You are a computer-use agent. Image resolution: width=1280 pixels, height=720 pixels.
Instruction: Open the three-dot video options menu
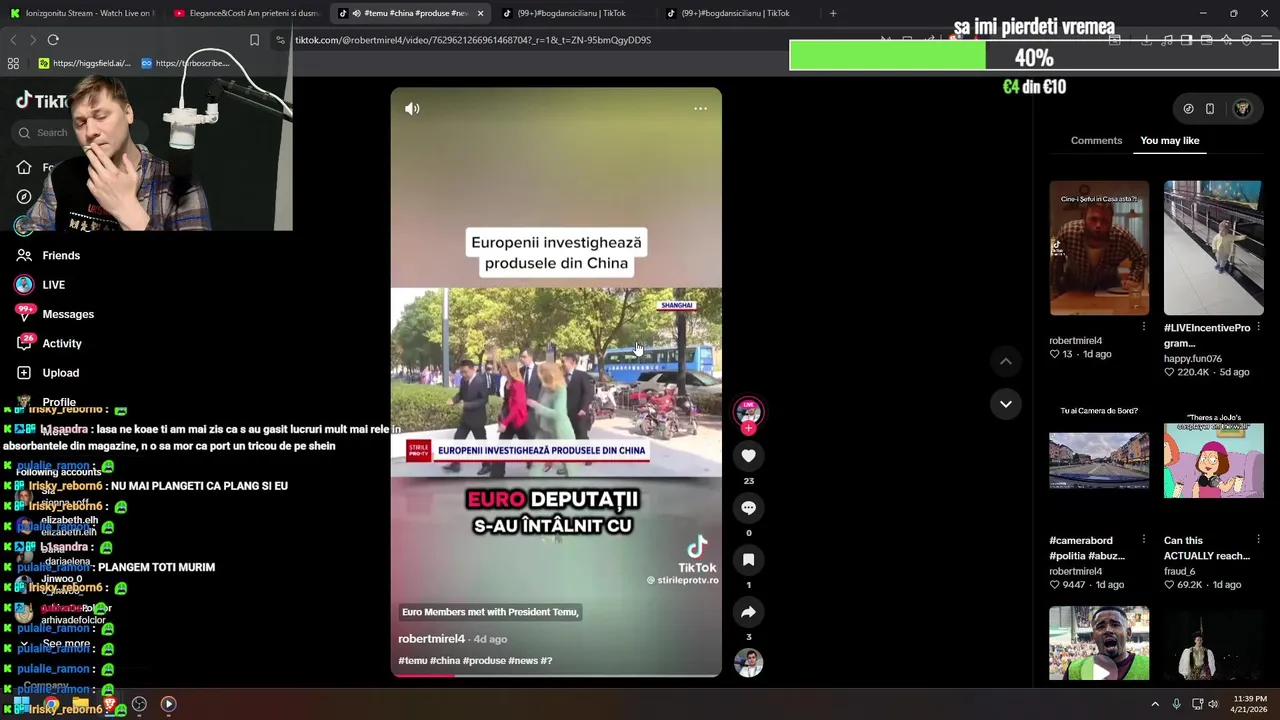pyautogui.click(x=700, y=108)
